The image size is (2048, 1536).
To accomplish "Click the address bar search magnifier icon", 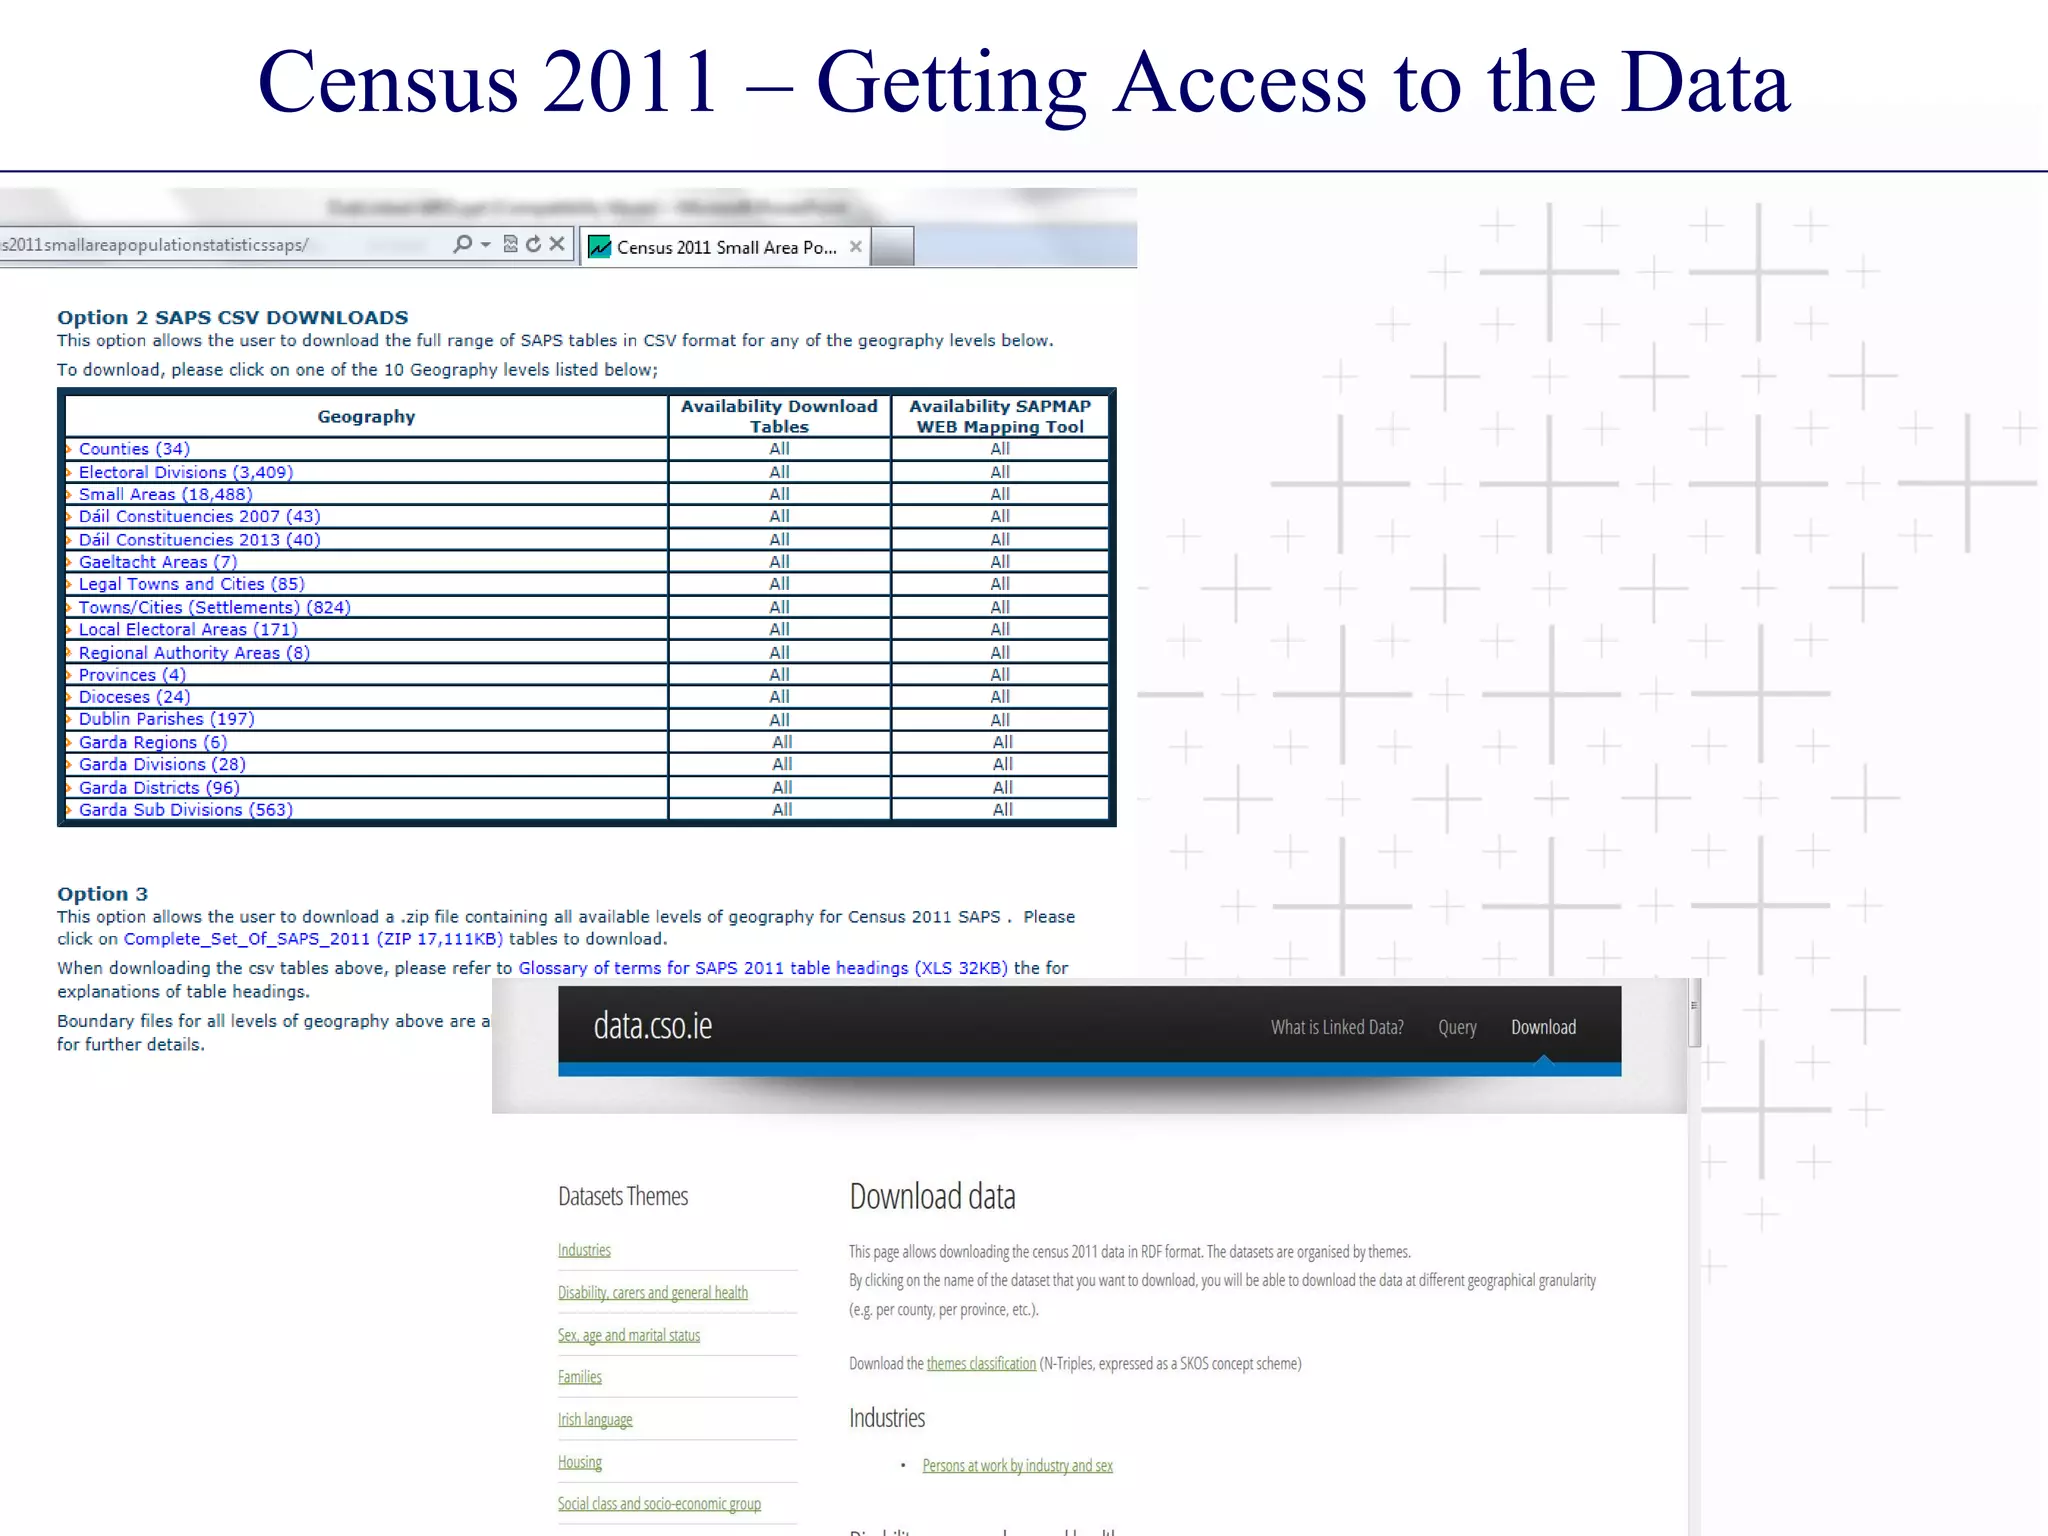I will (x=462, y=244).
